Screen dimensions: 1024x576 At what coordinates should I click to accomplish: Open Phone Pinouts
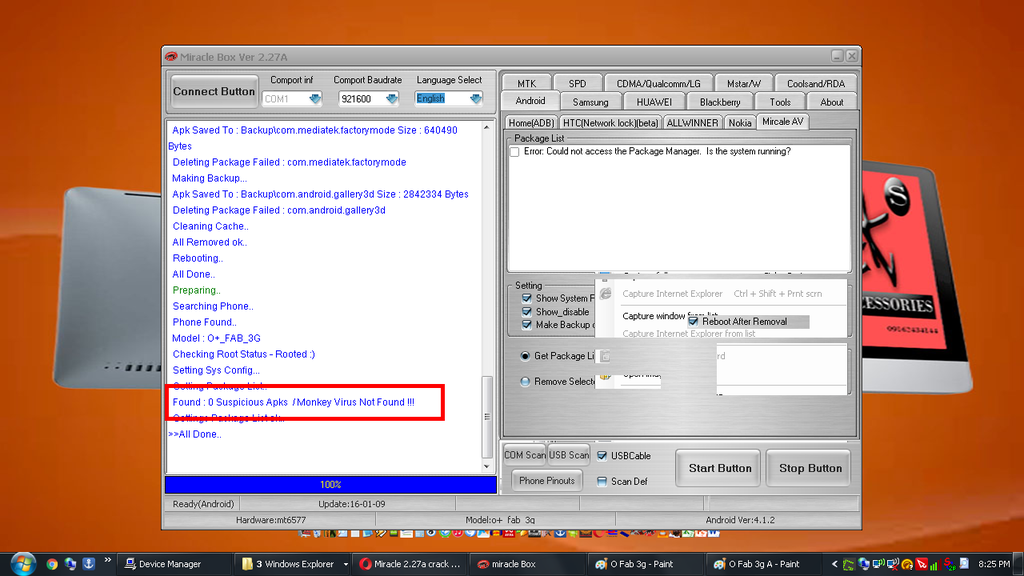click(x=547, y=481)
